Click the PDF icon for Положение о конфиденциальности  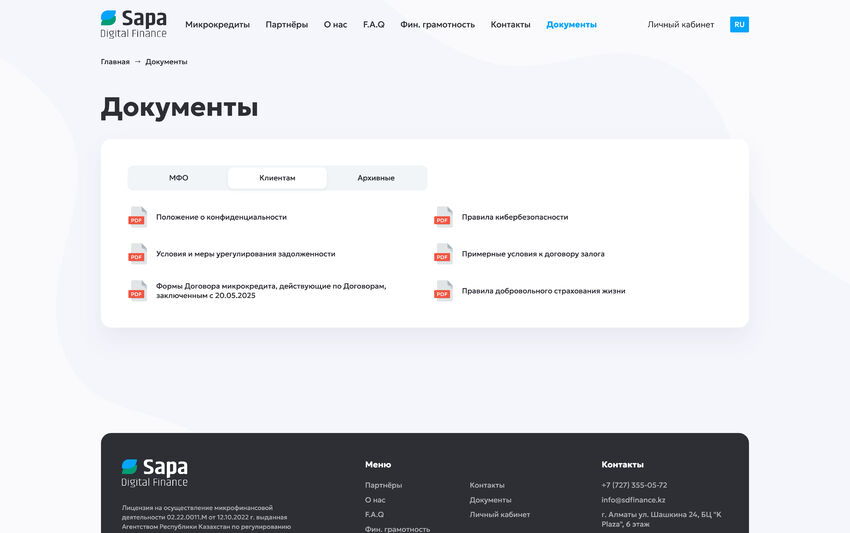pyautogui.click(x=137, y=217)
